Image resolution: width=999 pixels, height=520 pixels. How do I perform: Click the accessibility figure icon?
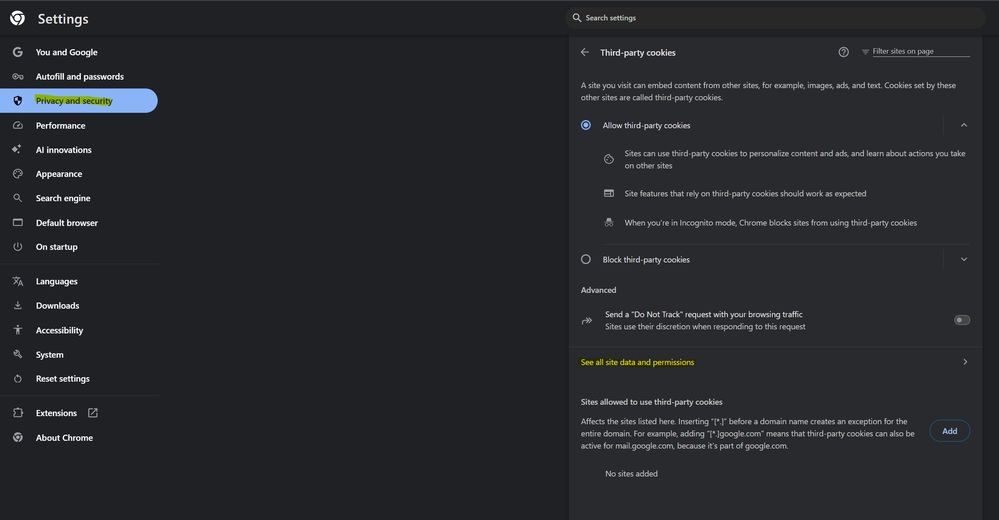[x=18, y=330]
